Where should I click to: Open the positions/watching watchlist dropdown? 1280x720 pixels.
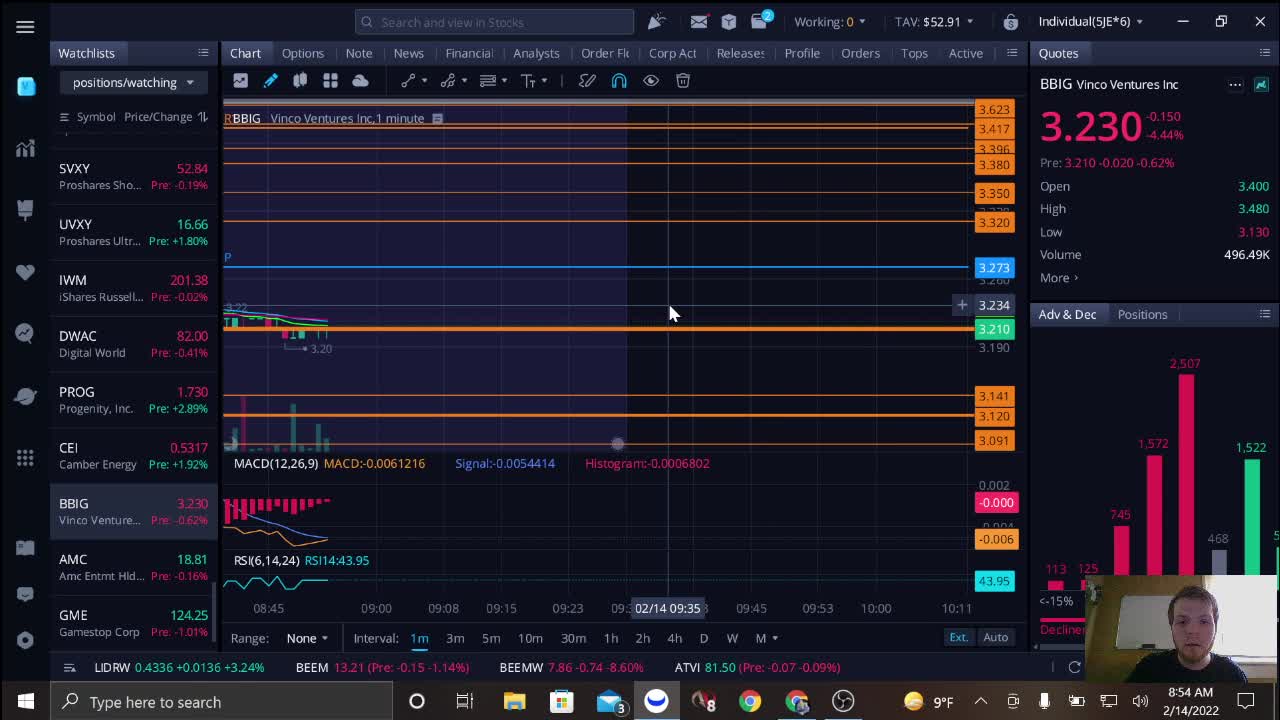[133, 83]
